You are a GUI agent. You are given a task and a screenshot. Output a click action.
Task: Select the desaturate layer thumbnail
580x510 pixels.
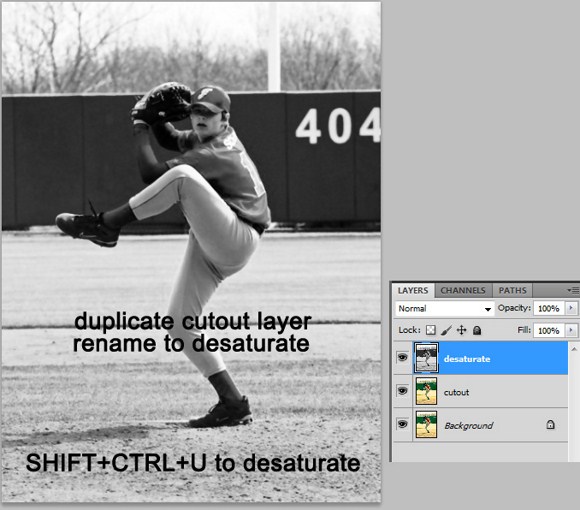coord(426,357)
